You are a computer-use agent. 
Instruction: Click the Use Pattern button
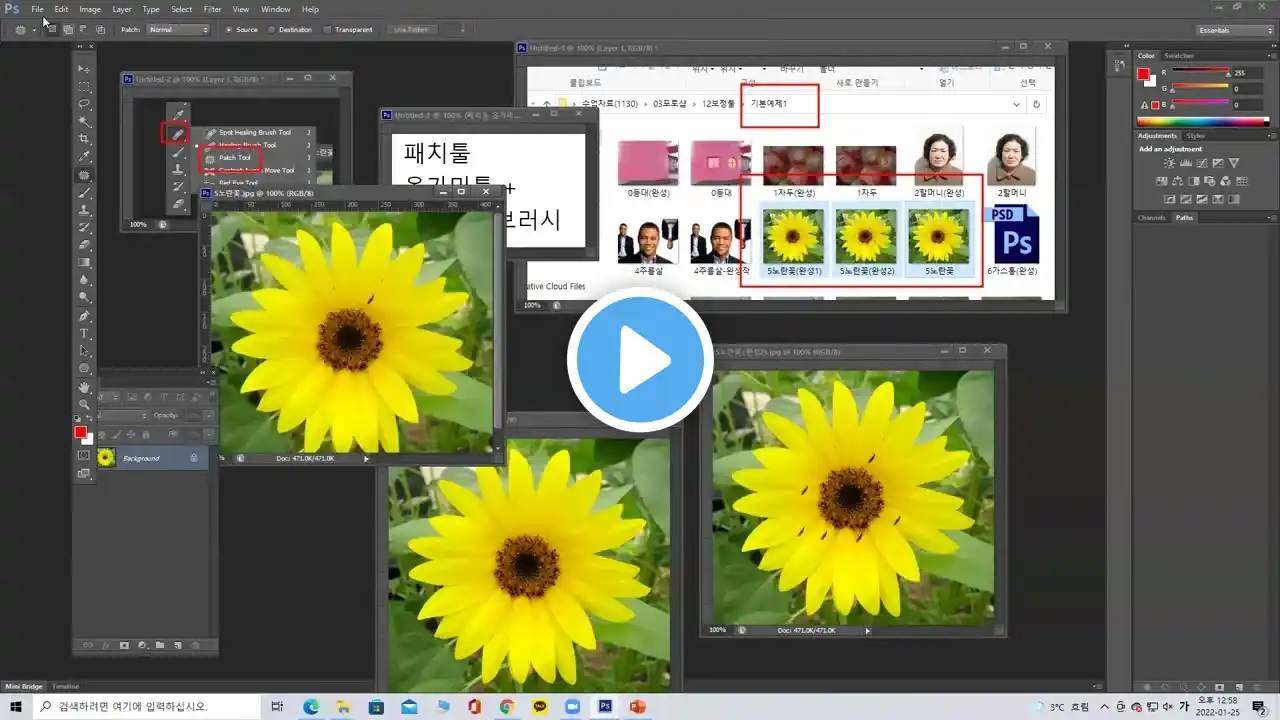(412, 30)
